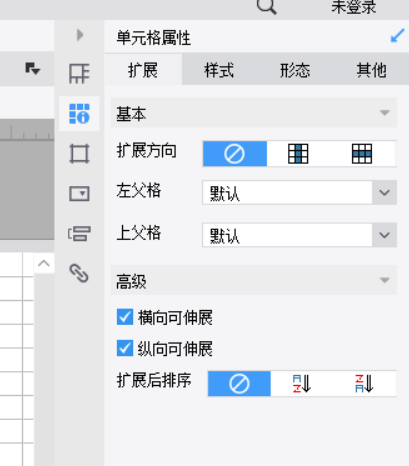This screenshot has height=466, width=409.
Task: Set 扩展方向 to vertical expansion
Action: click(298, 154)
